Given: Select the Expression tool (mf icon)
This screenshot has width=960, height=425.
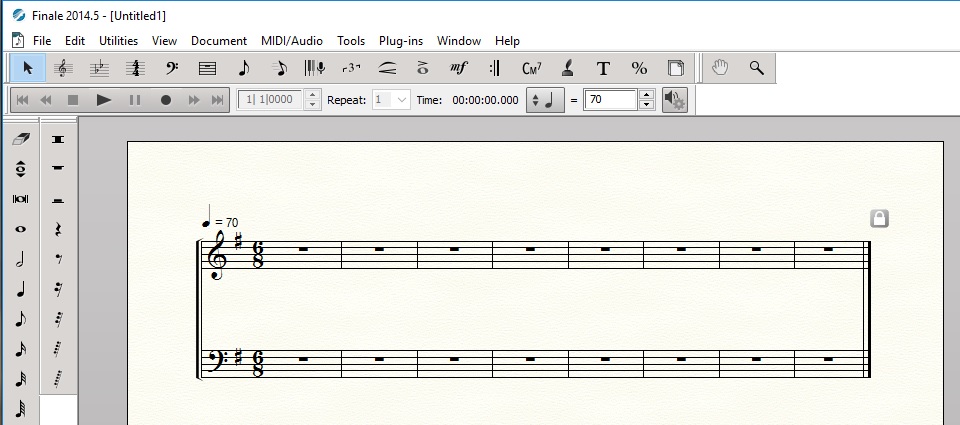Looking at the screenshot, I should (459, 68).
